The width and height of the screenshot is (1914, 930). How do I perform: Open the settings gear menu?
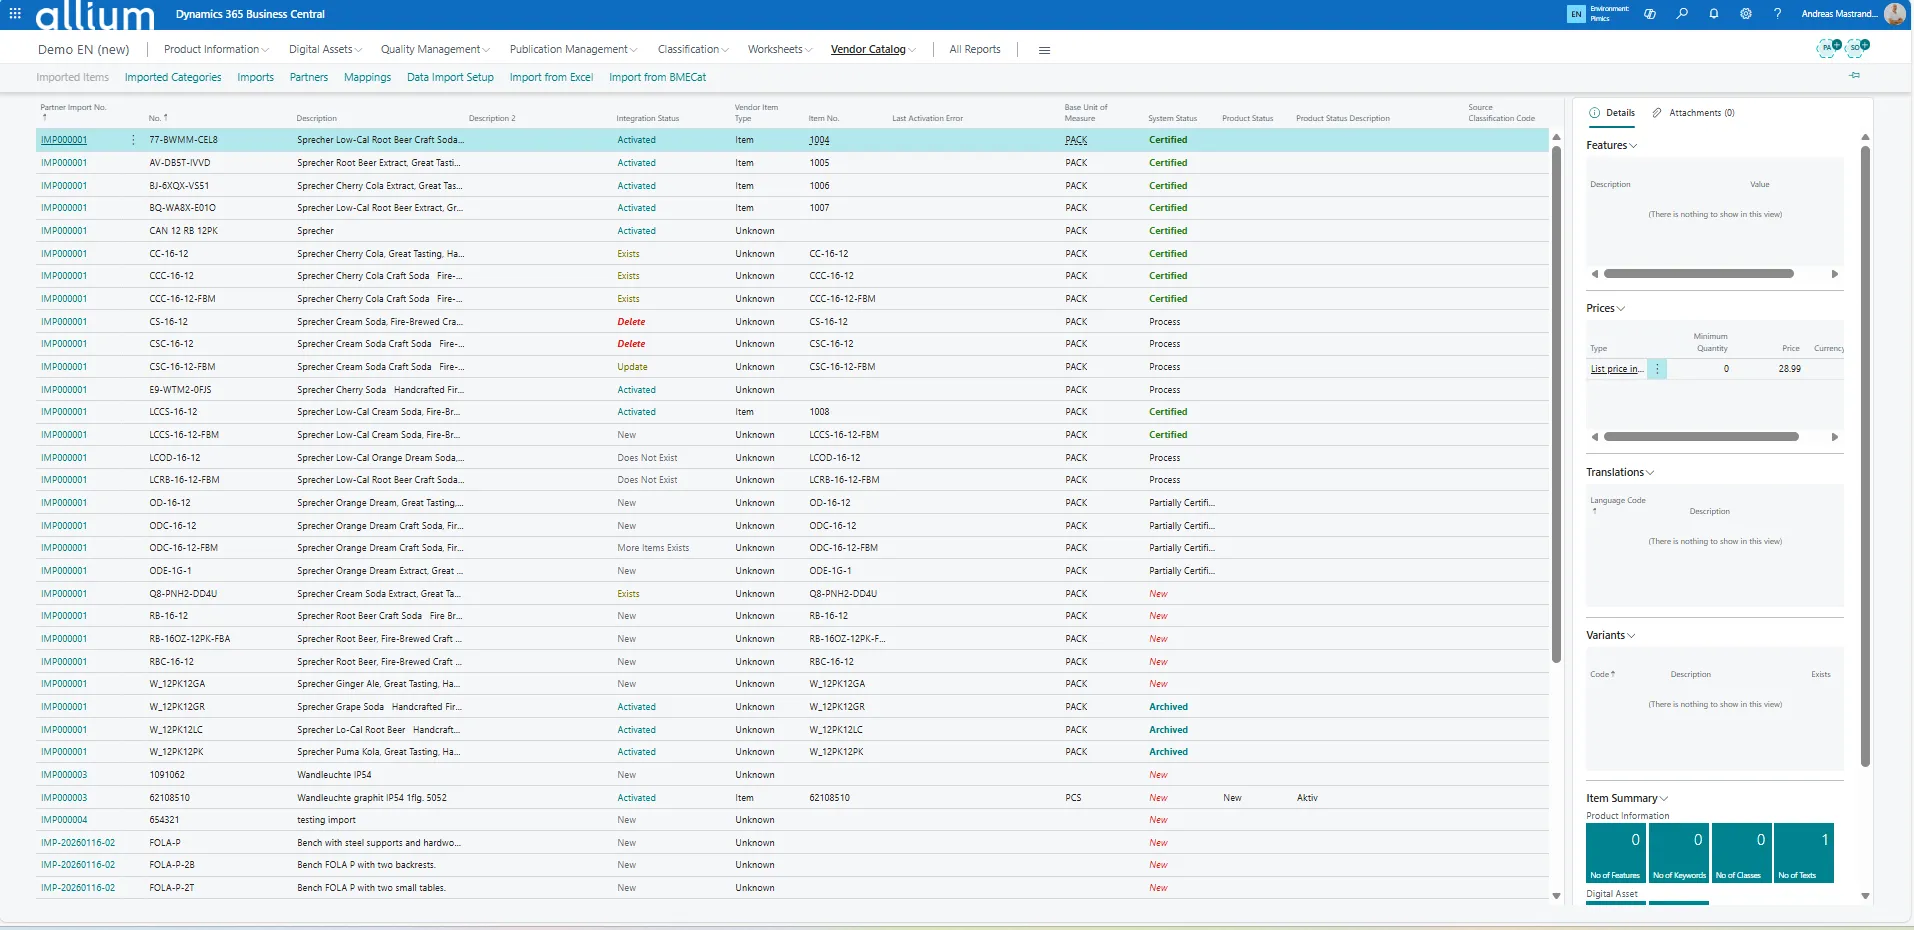pos(1746,14)
